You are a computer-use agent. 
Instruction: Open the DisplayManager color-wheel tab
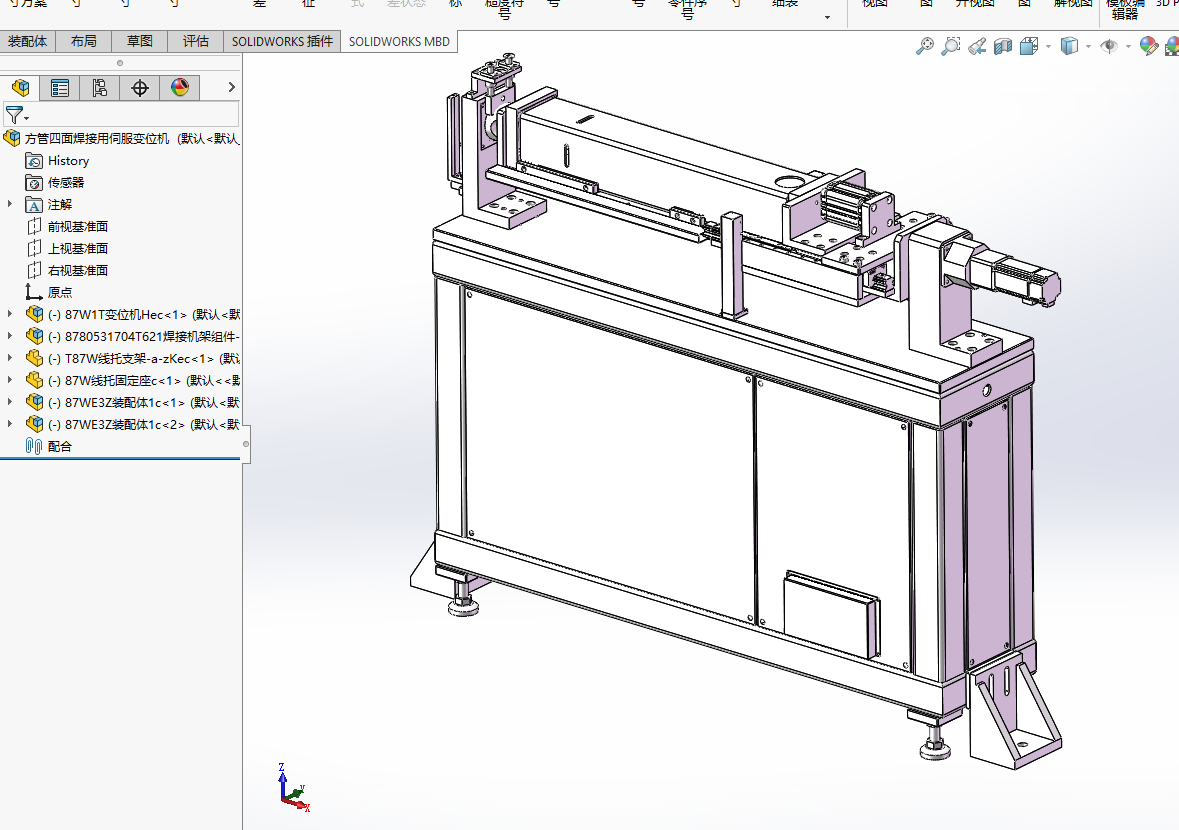click(180, 88)
